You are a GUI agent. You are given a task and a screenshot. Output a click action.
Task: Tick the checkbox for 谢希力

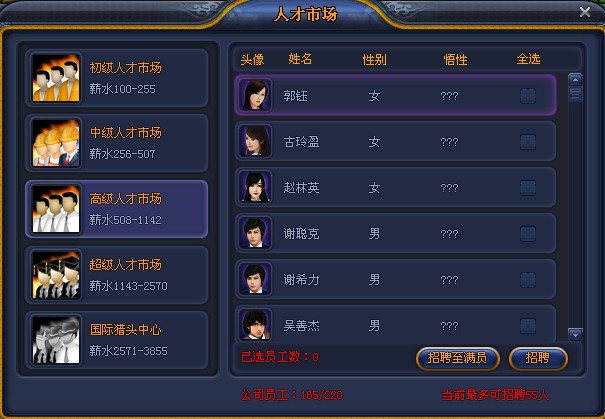click(527, 280)
